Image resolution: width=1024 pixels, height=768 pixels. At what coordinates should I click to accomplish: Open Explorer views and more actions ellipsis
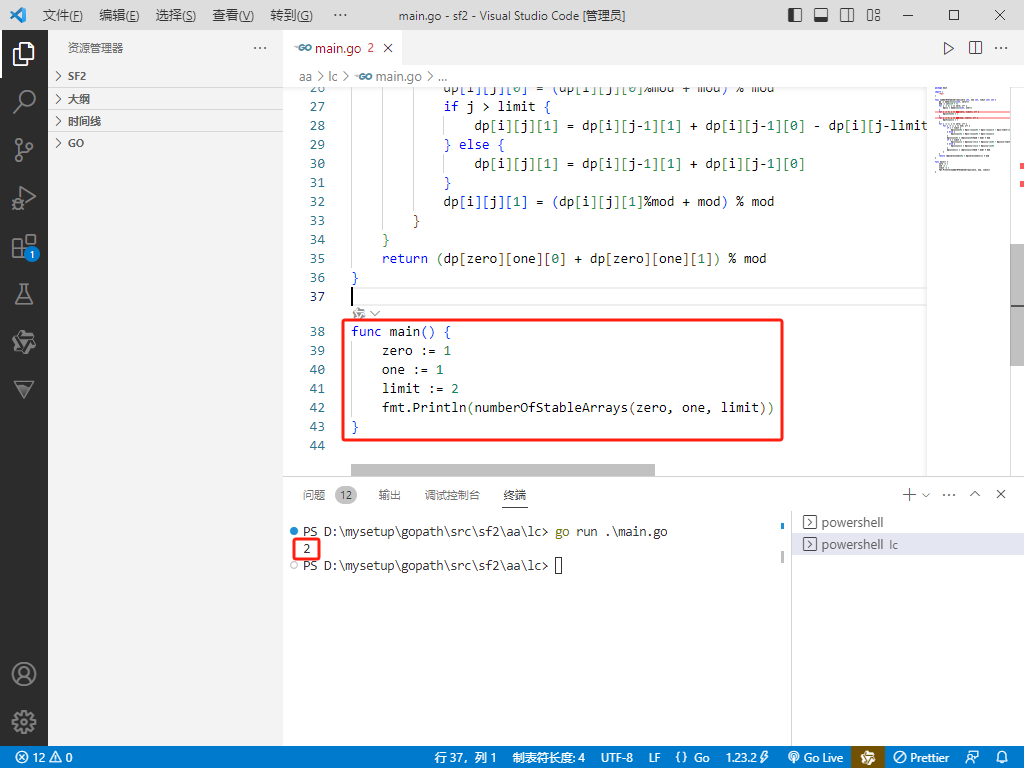tap(260, 48)
